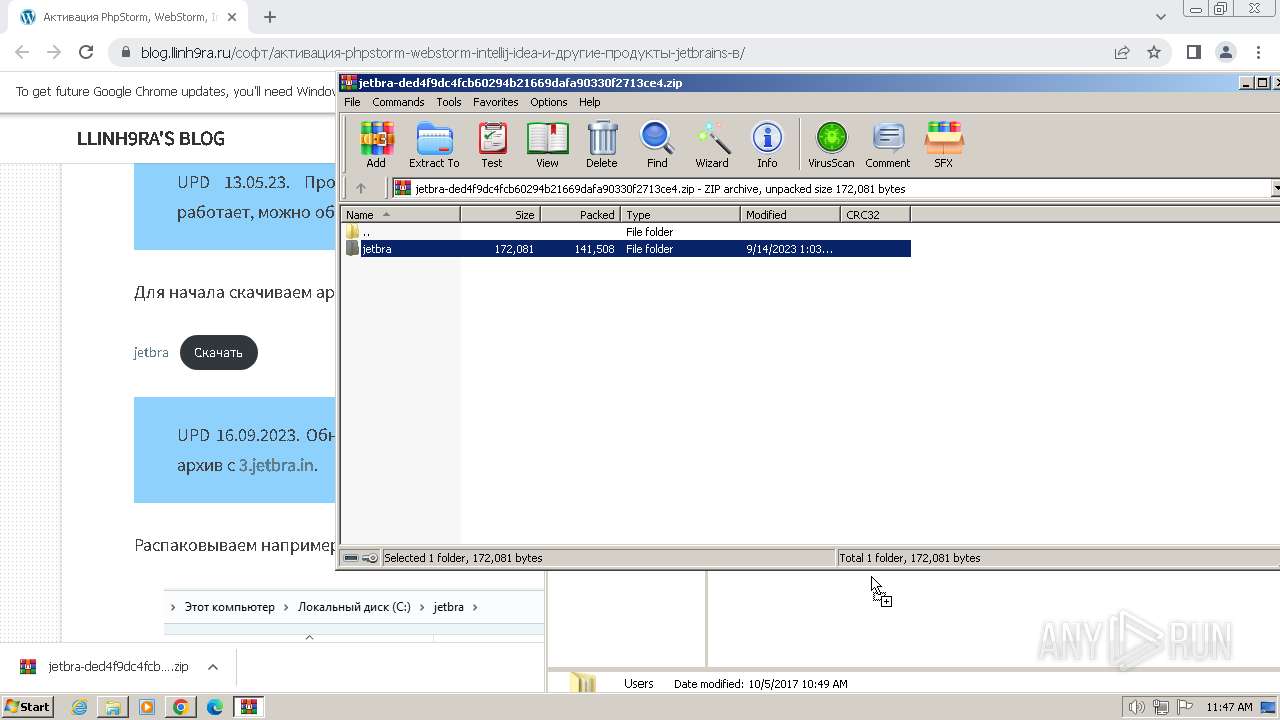Viewport: 1280px width, 720px height.
Task: Share this page from the address bar
Action: [x=1122, y=52]
